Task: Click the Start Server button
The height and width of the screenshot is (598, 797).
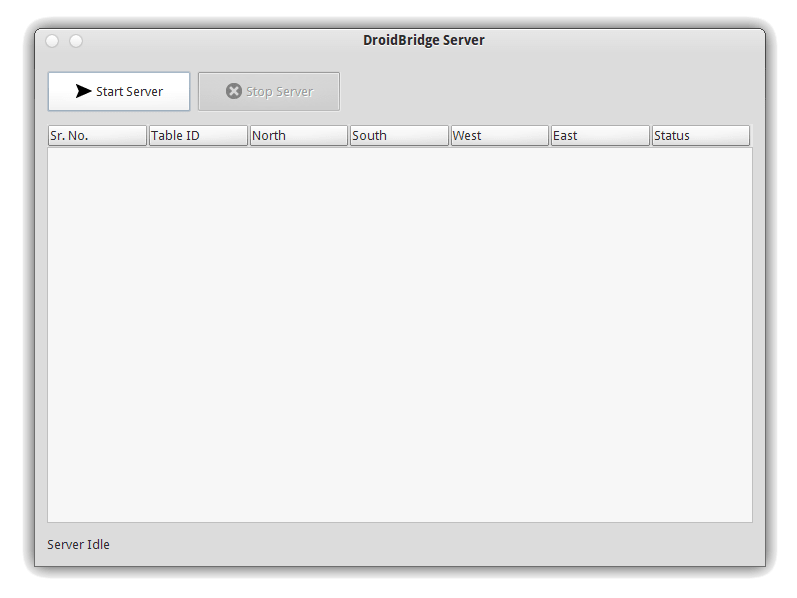Action: pos(119,92)
